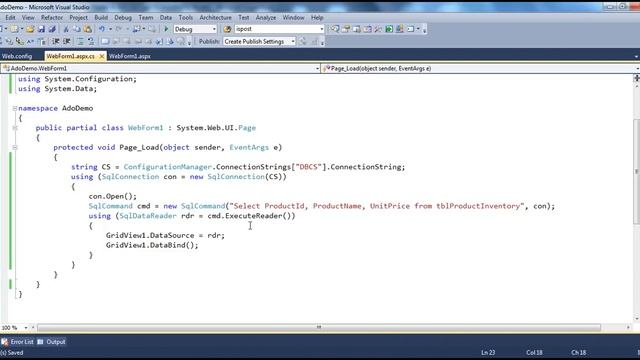Click the 'Ln 23' status bar entry

click(488, 353)
